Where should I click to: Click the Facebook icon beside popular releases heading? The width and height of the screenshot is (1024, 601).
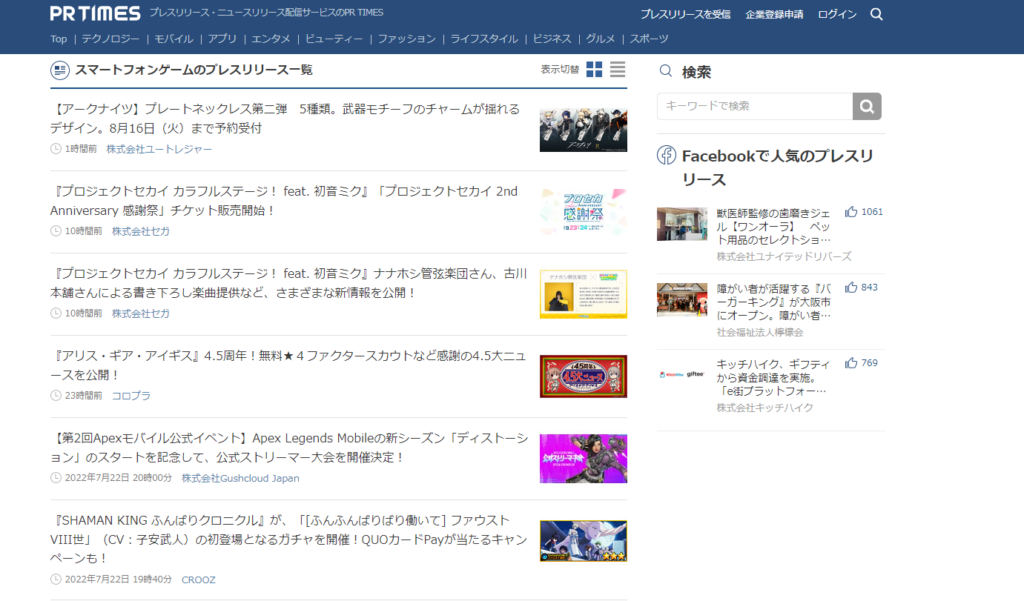pyautogui.click(x=666, y=155)
